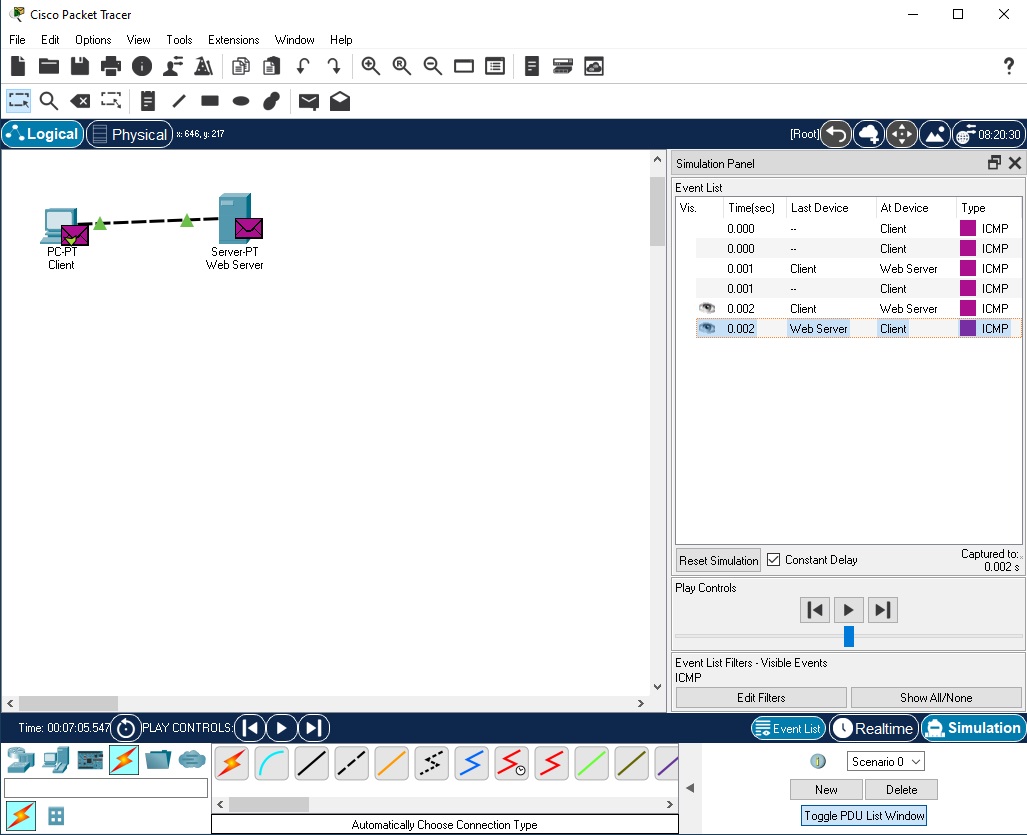This screenshot has width=1027, height=835.
Task: Pick the Copper Straight-Through cable
Action: [x=312, y=764]
